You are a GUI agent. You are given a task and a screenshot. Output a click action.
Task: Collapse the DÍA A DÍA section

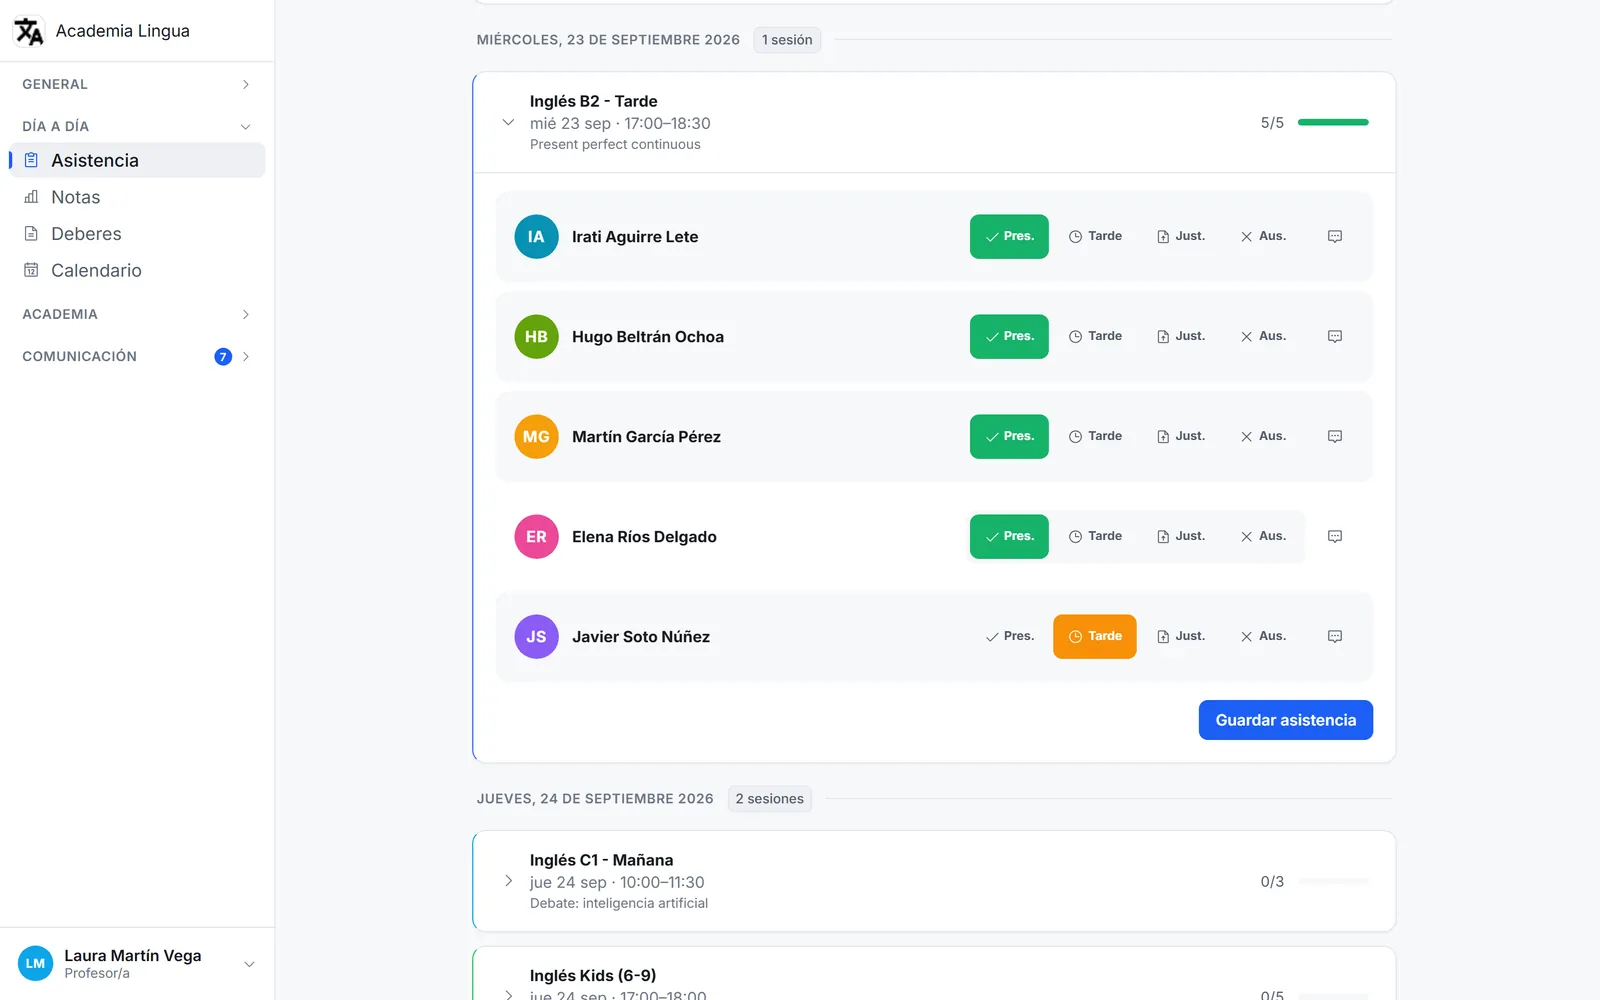pyautogui.click(x=137, y=127)
